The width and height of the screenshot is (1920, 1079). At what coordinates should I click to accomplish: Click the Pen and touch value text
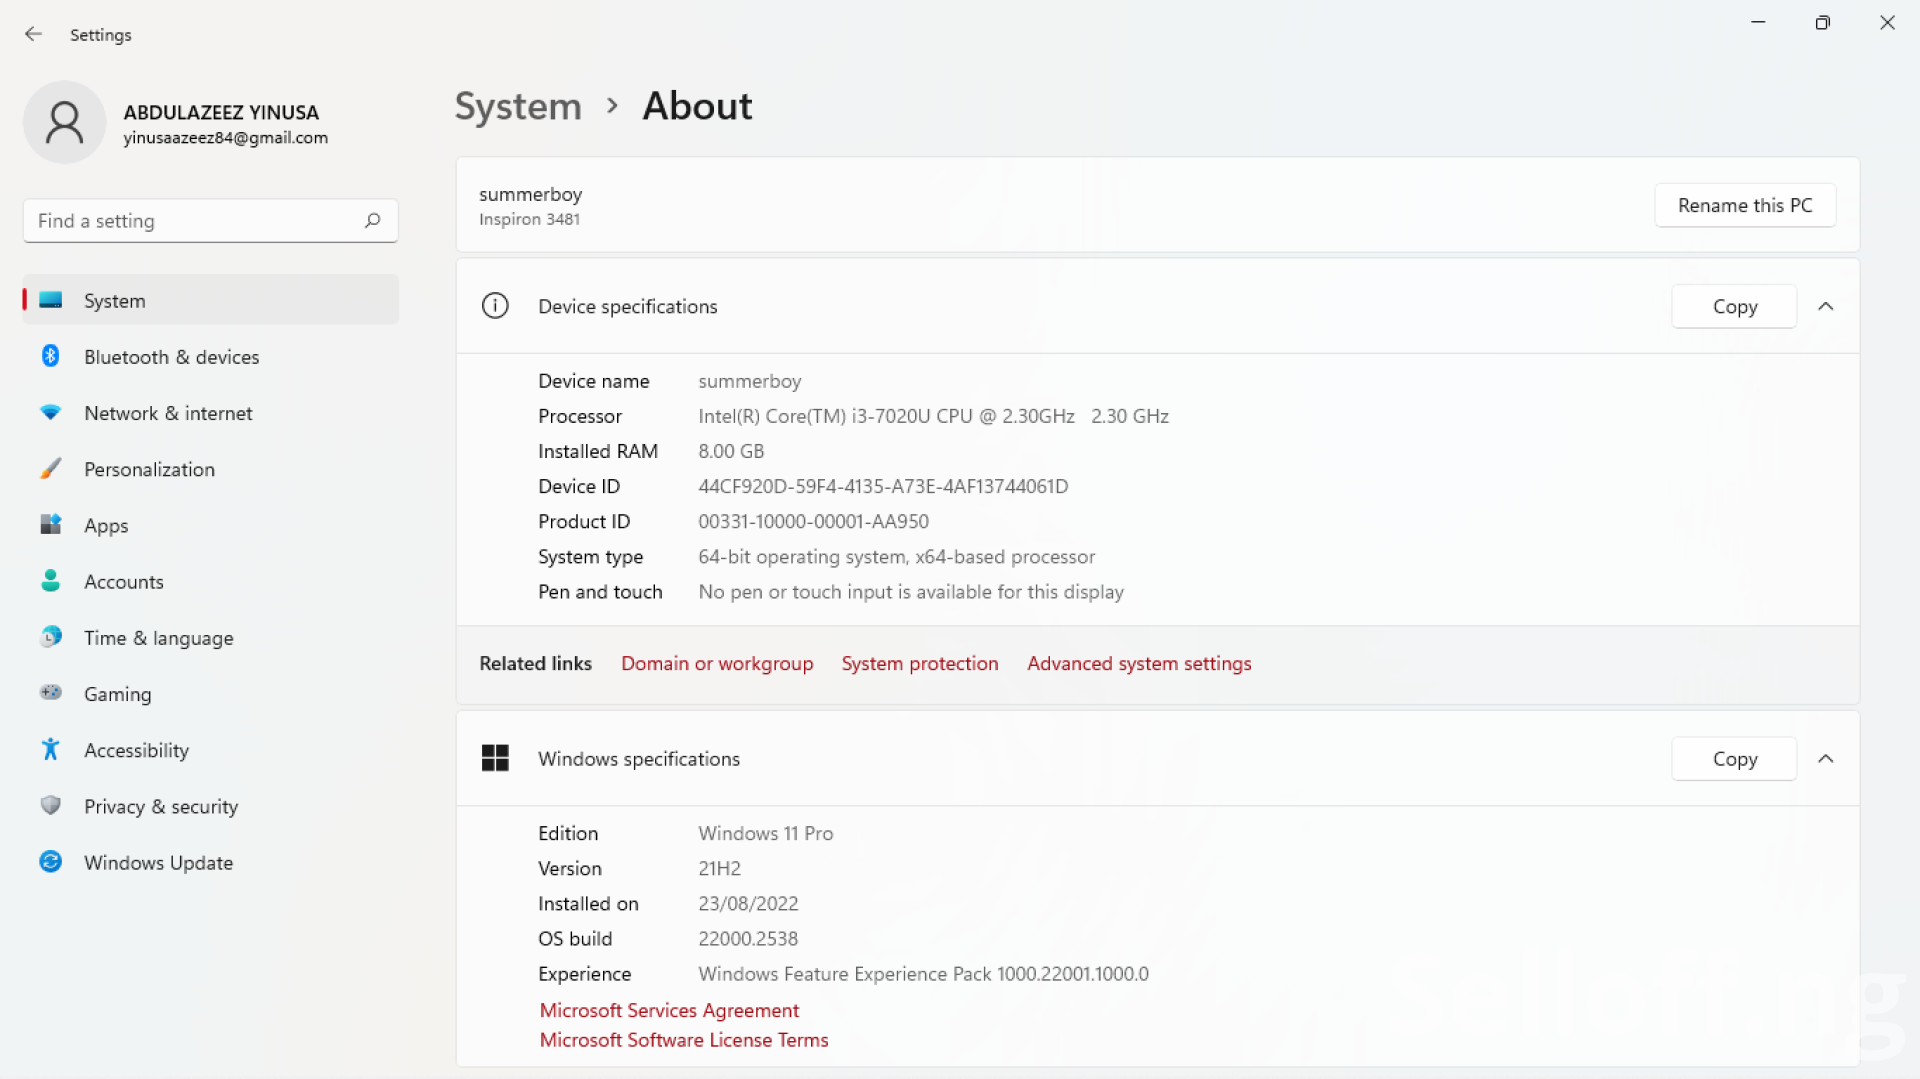[x=911, y=592]
